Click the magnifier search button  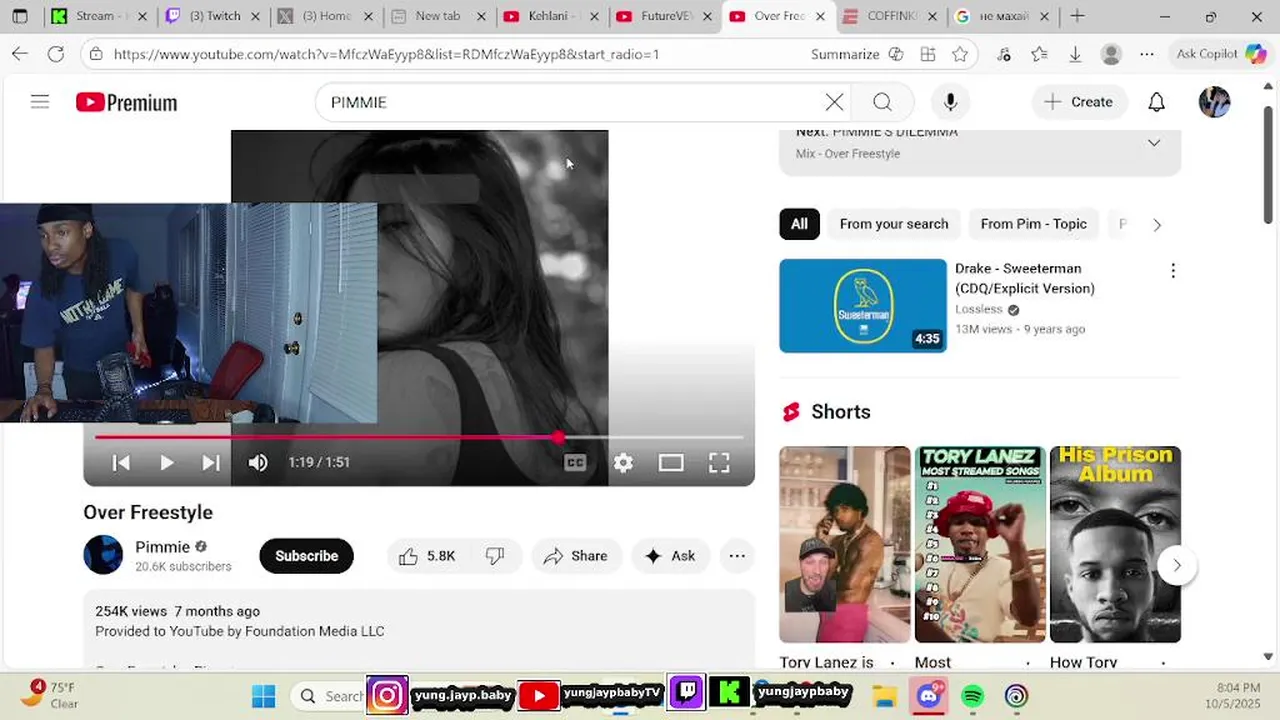coord(882,102)
